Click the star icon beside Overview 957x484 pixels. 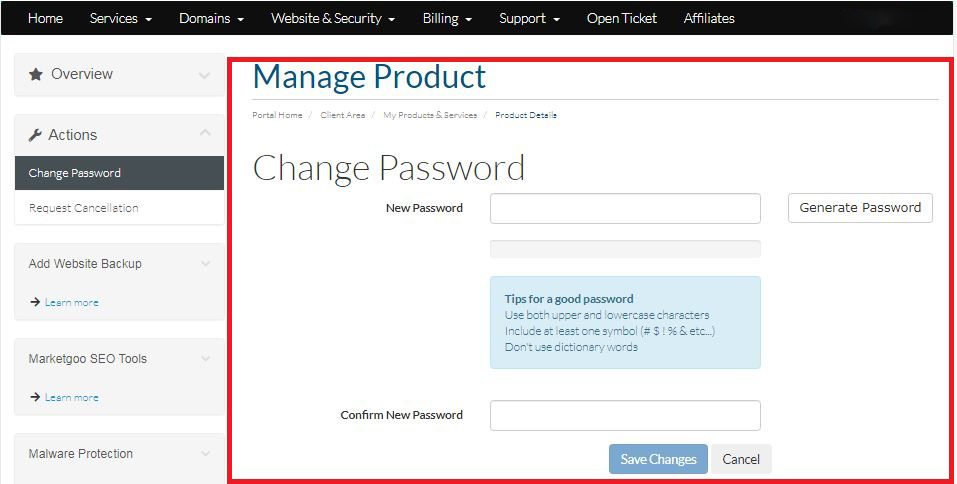[x=36, y=75]
